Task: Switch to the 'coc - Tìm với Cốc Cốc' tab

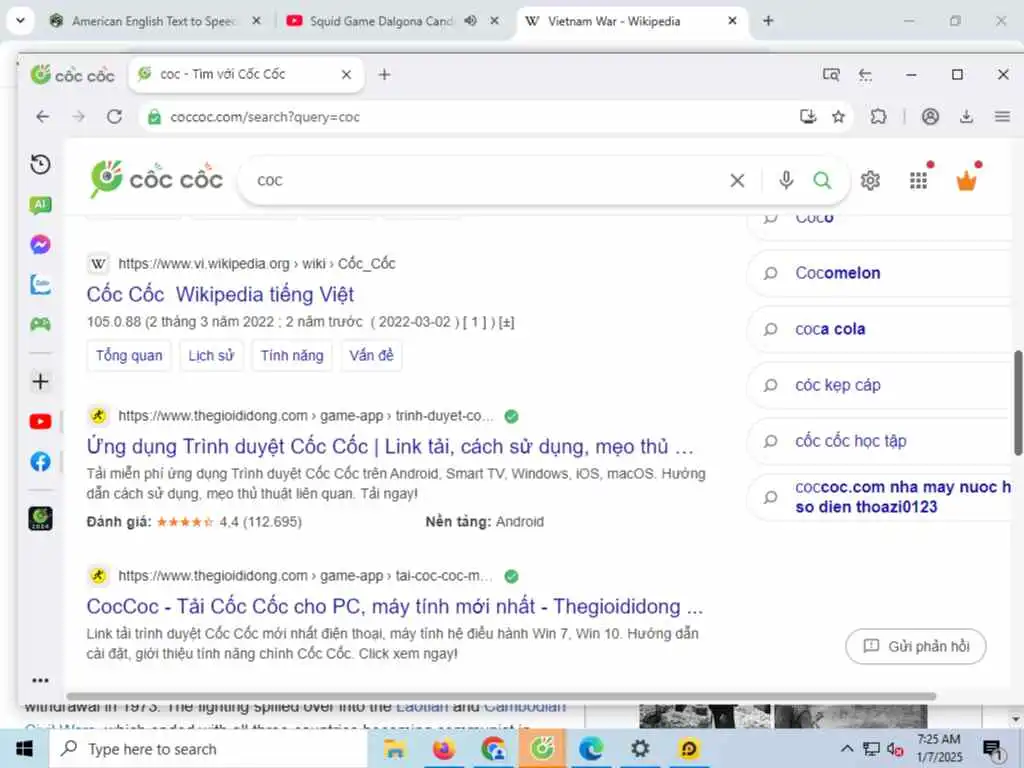Action: click(x=245, y=74)
